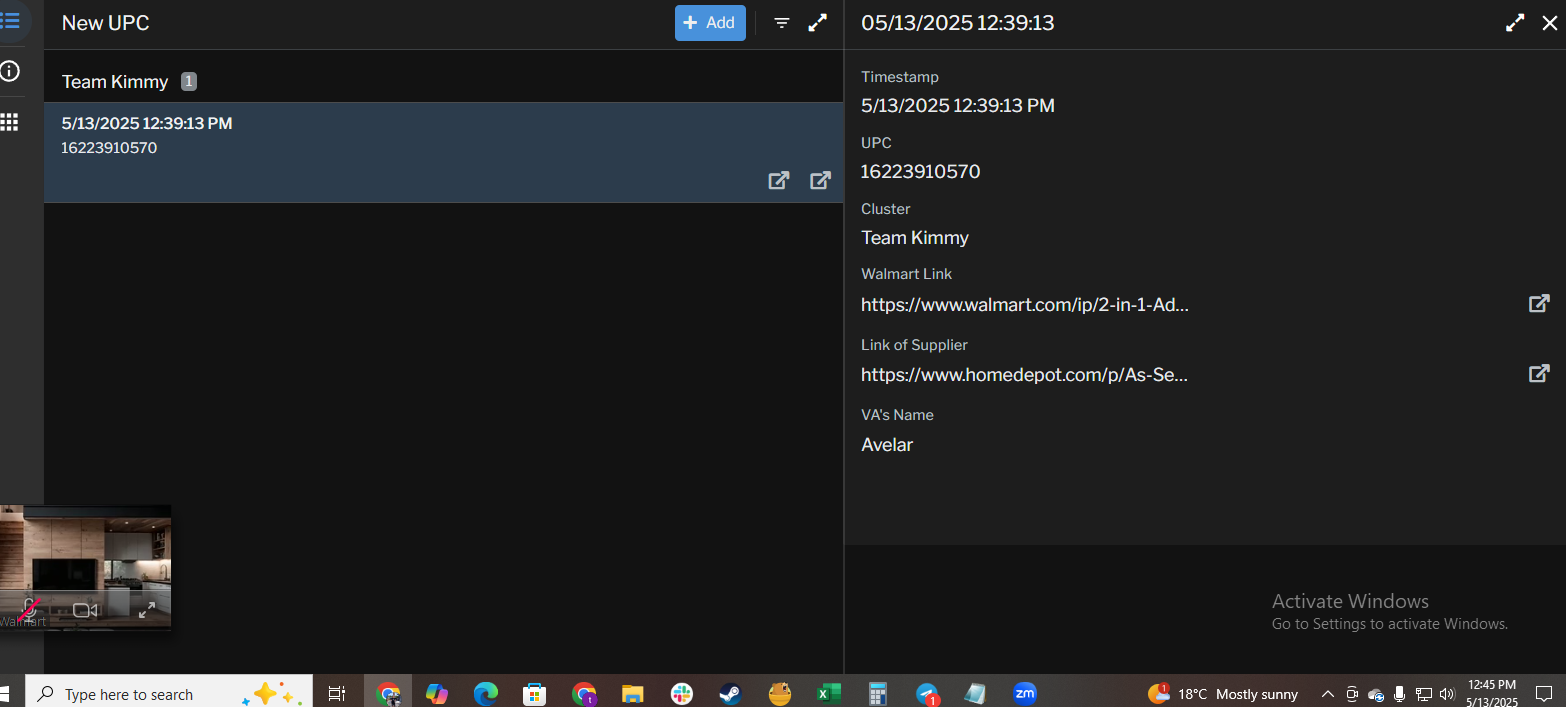Open the info icon in left sidebar
1566x707 pixels.
(x=10, y=71)
